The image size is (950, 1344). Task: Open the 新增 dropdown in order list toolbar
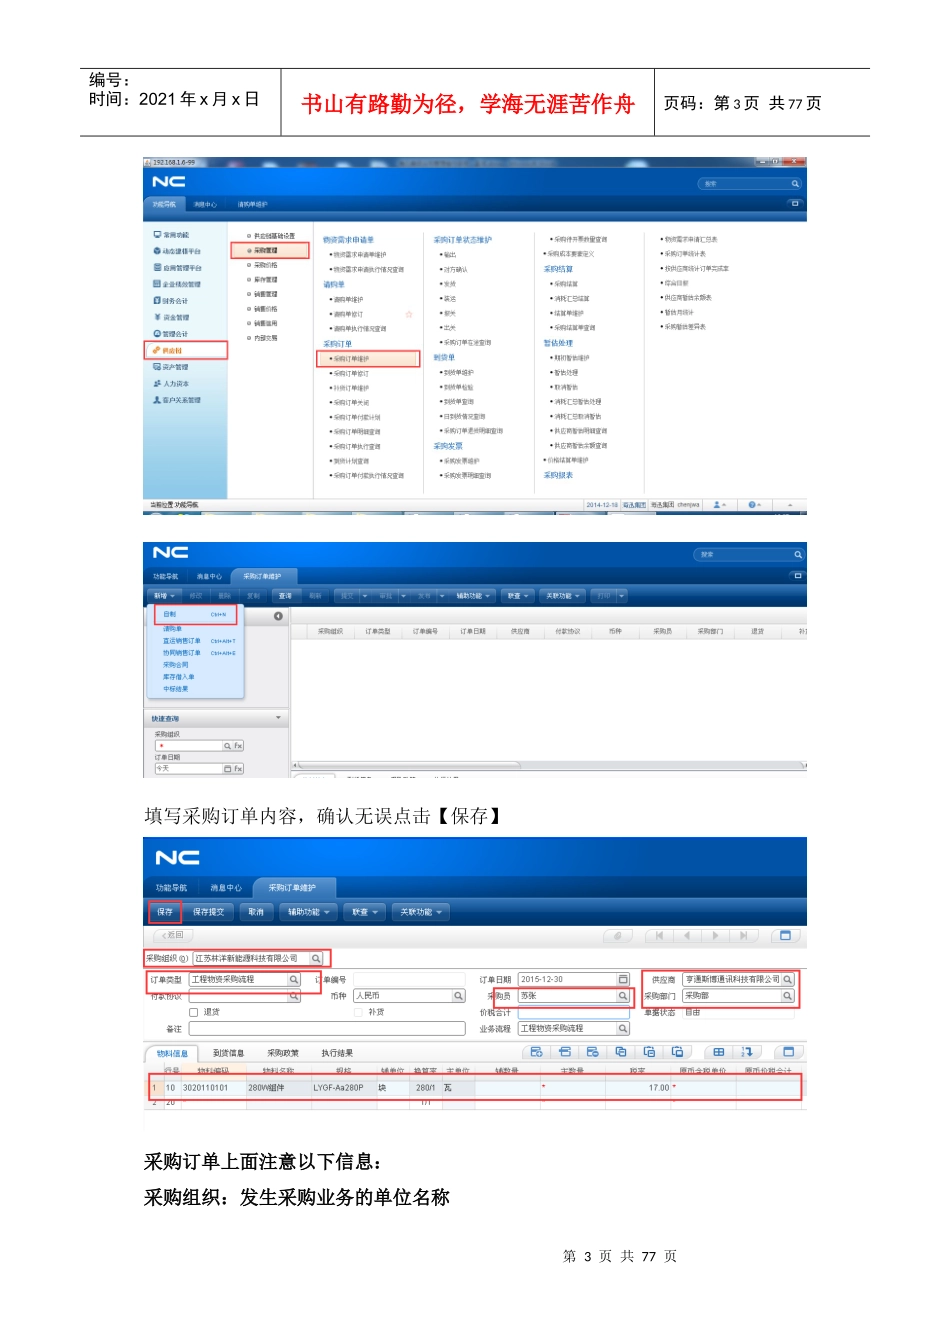pyautogui.click(x=164, y=596)
